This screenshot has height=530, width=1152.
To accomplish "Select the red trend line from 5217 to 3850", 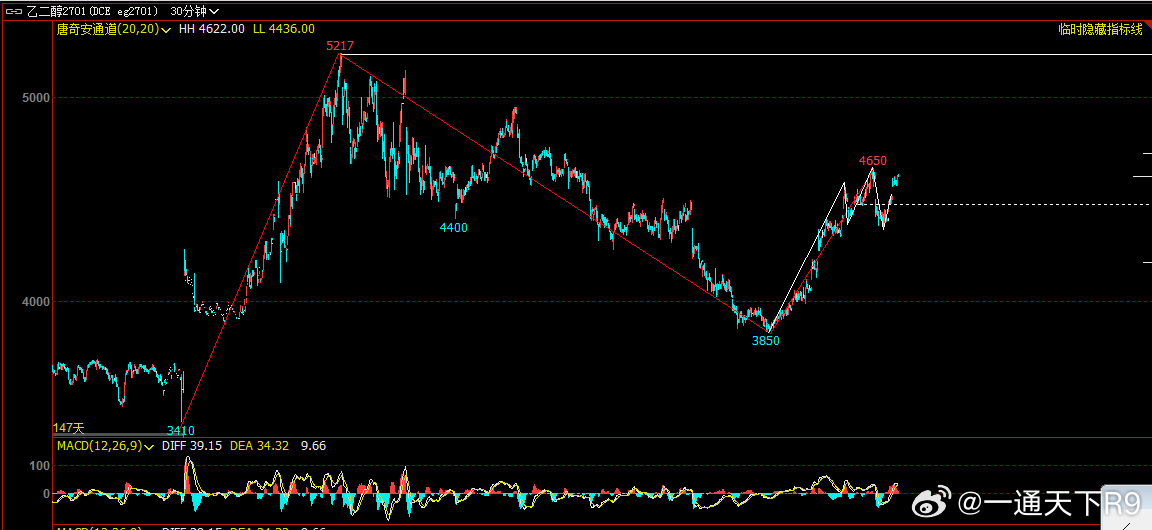I will coord(554,194).
